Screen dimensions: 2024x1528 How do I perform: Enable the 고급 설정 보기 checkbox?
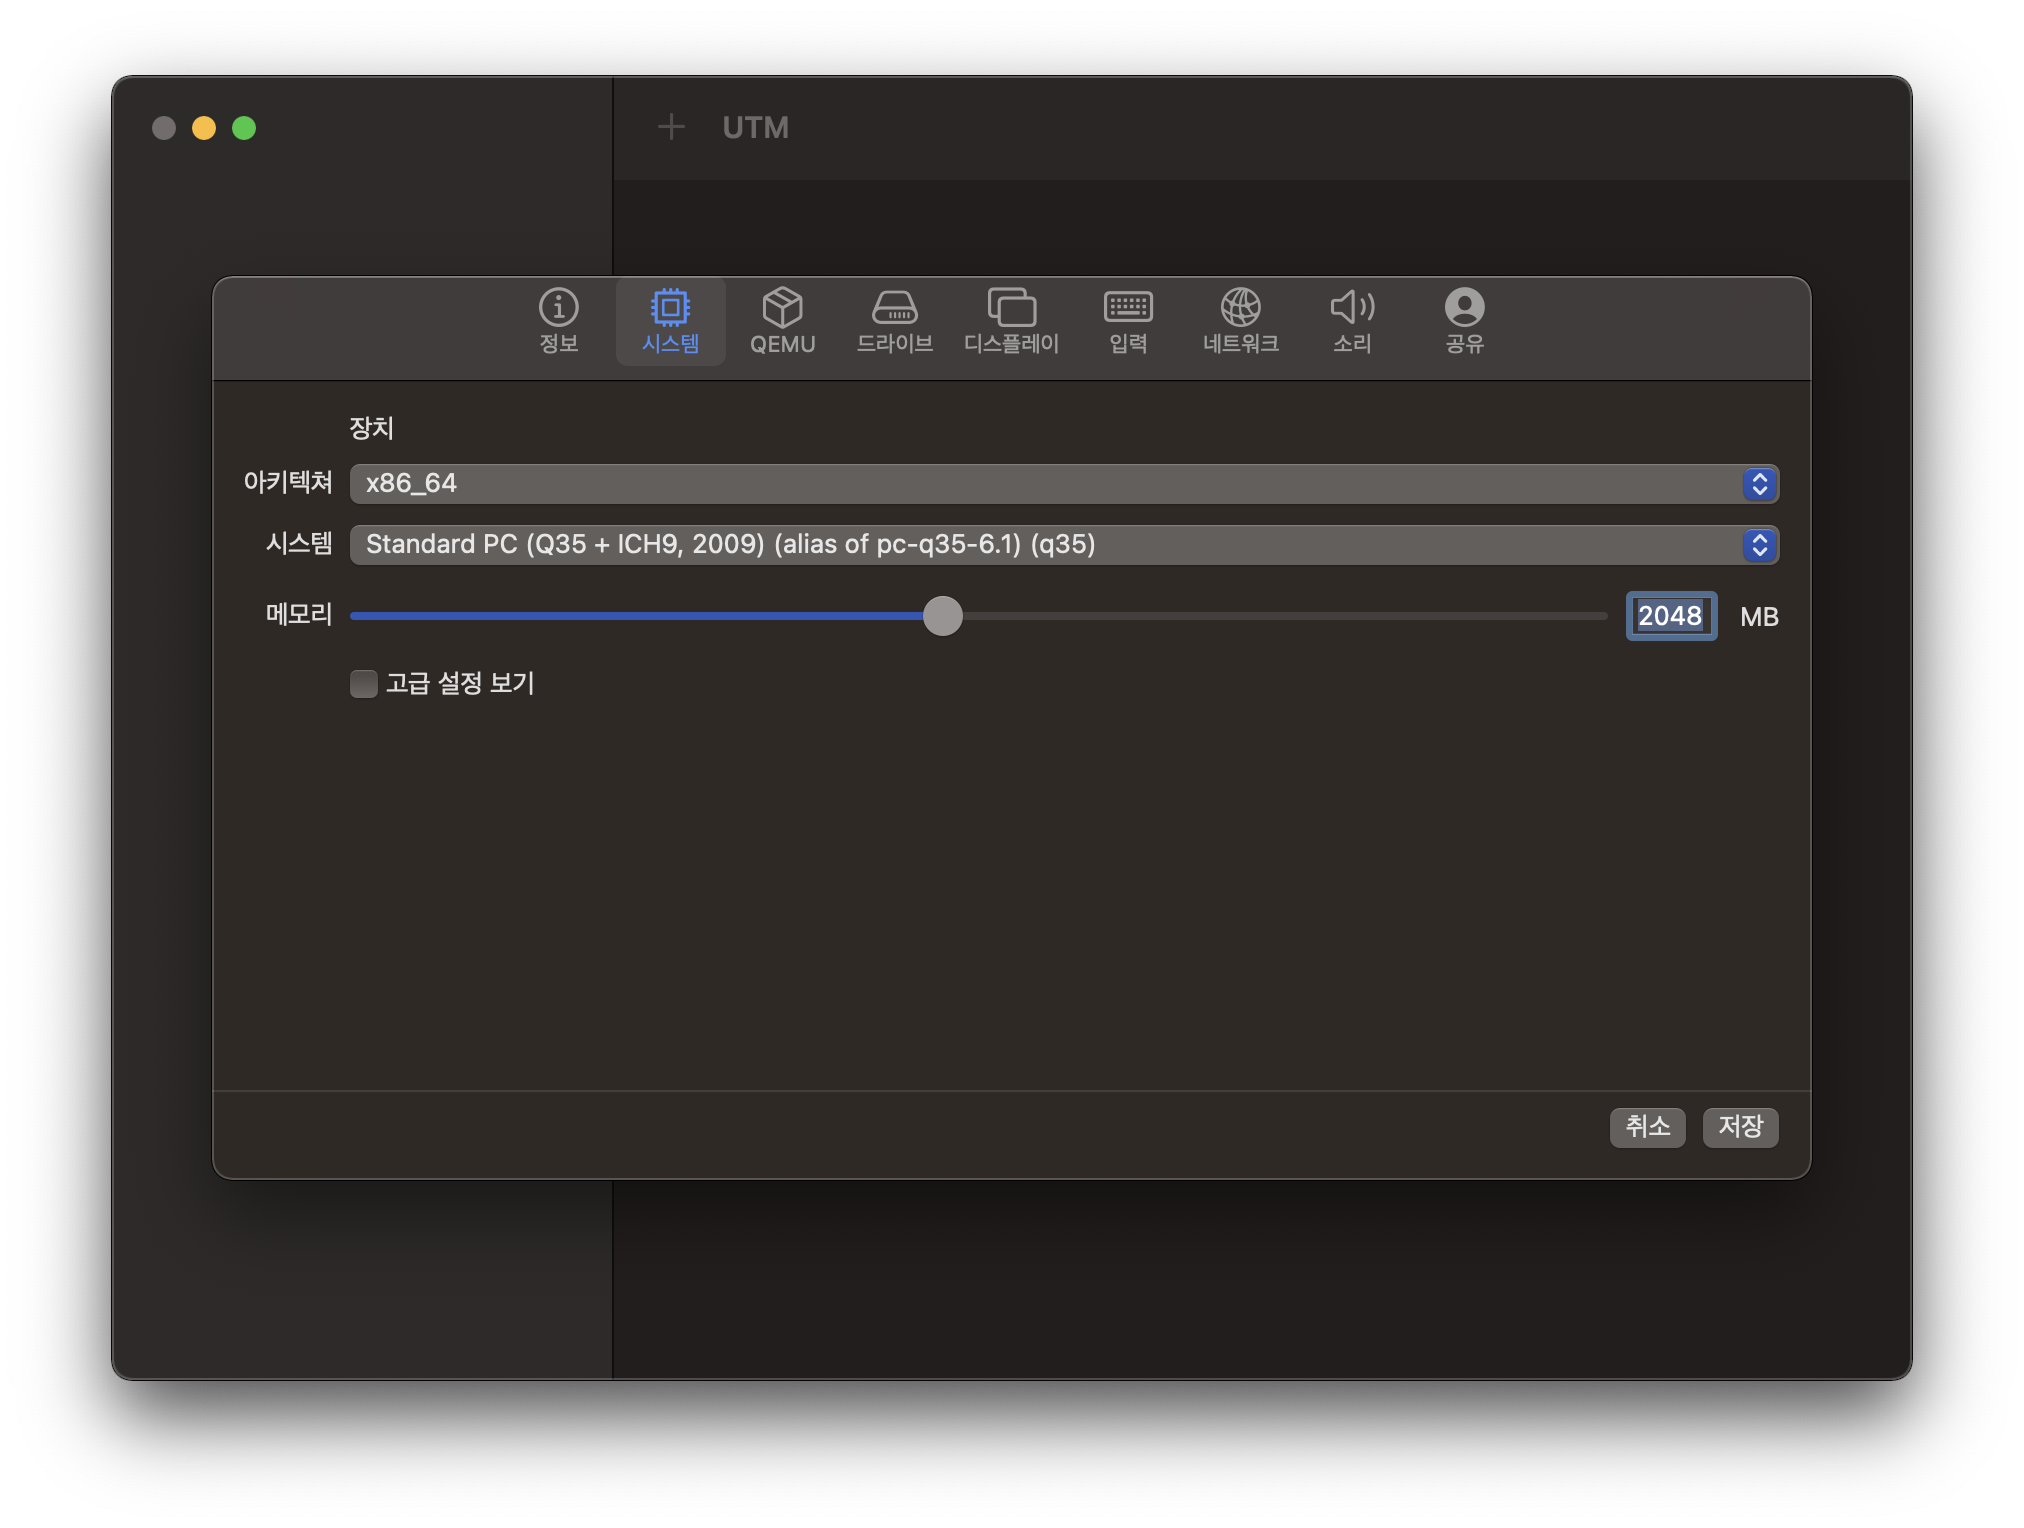tap(364, 684)
